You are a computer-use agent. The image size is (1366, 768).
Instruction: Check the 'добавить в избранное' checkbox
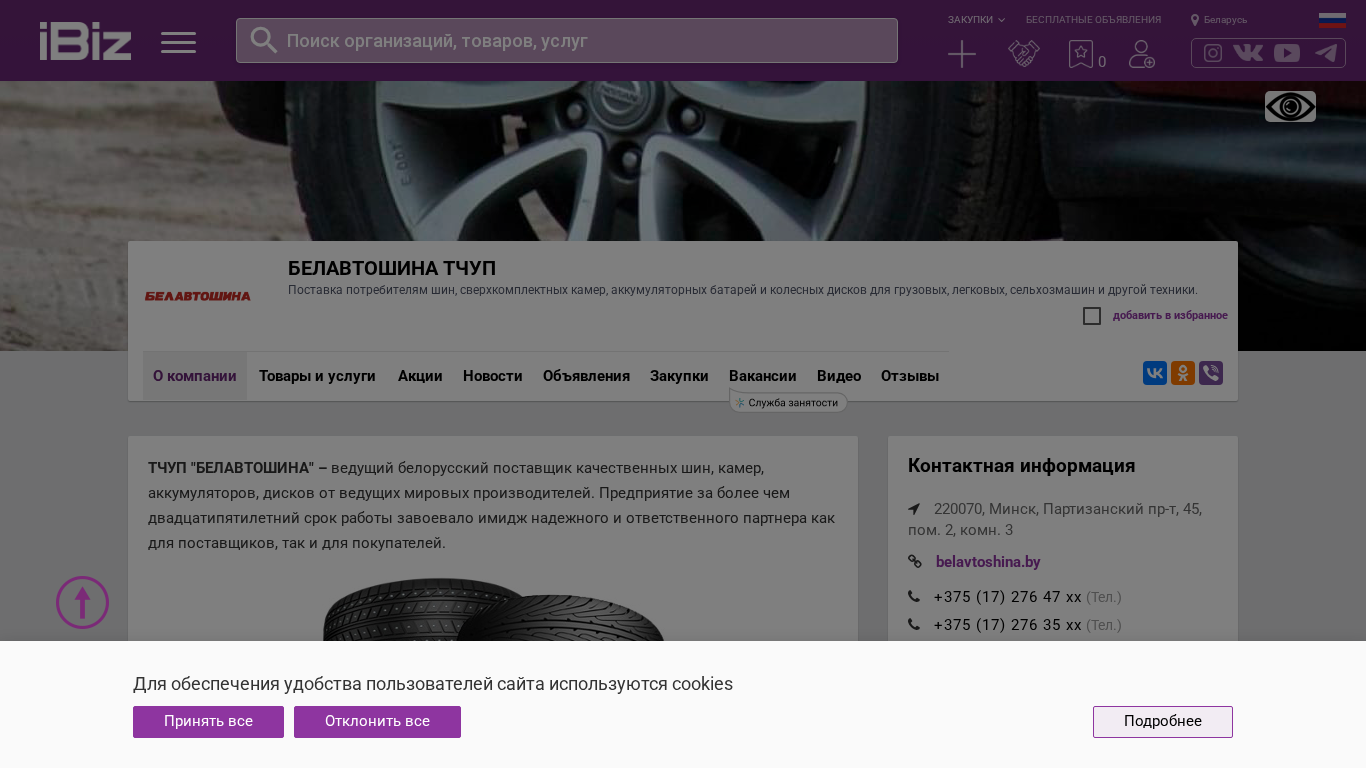[x=1092, y=316]
